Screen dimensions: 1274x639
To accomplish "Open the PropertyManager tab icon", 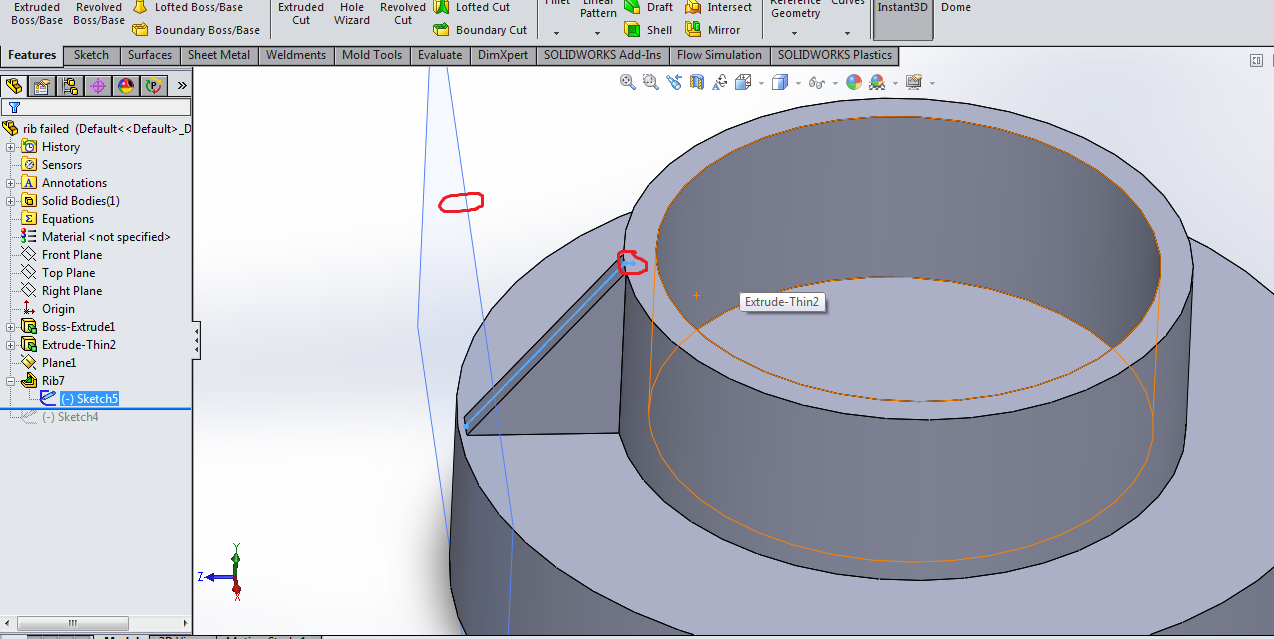I will point(41,86).
